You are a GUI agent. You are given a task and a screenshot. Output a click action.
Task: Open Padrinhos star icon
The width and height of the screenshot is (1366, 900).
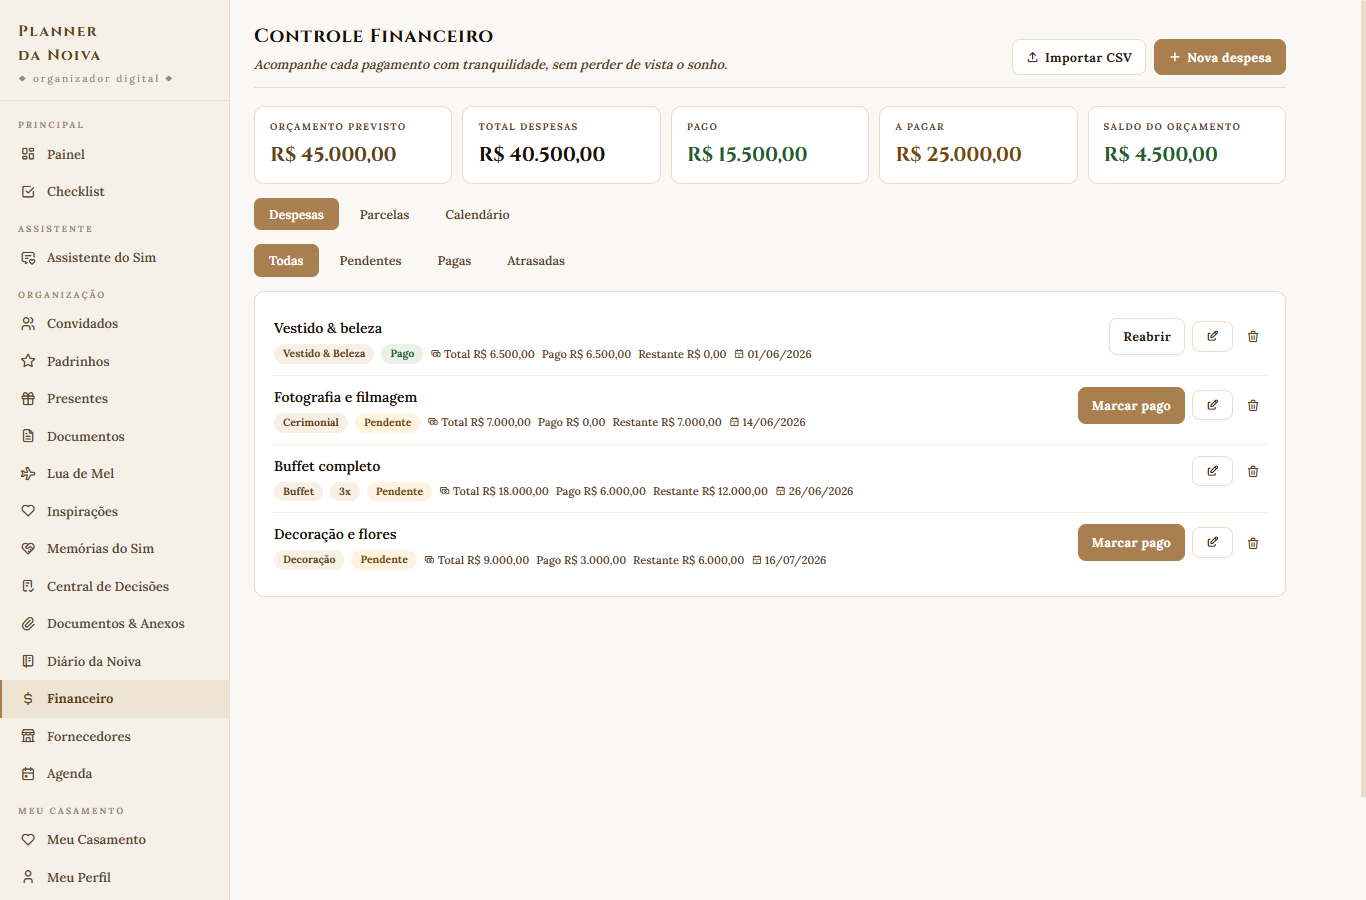coord(28,362)
